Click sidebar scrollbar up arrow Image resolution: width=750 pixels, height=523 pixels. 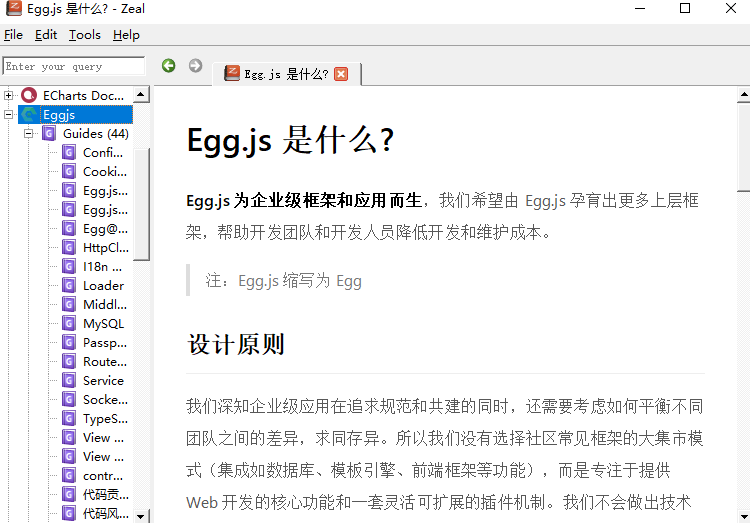tap(141, 94)
